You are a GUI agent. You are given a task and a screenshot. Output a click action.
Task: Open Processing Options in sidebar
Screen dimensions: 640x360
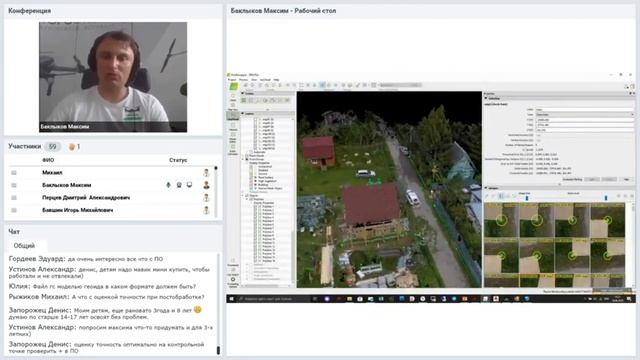coord(233,282)
